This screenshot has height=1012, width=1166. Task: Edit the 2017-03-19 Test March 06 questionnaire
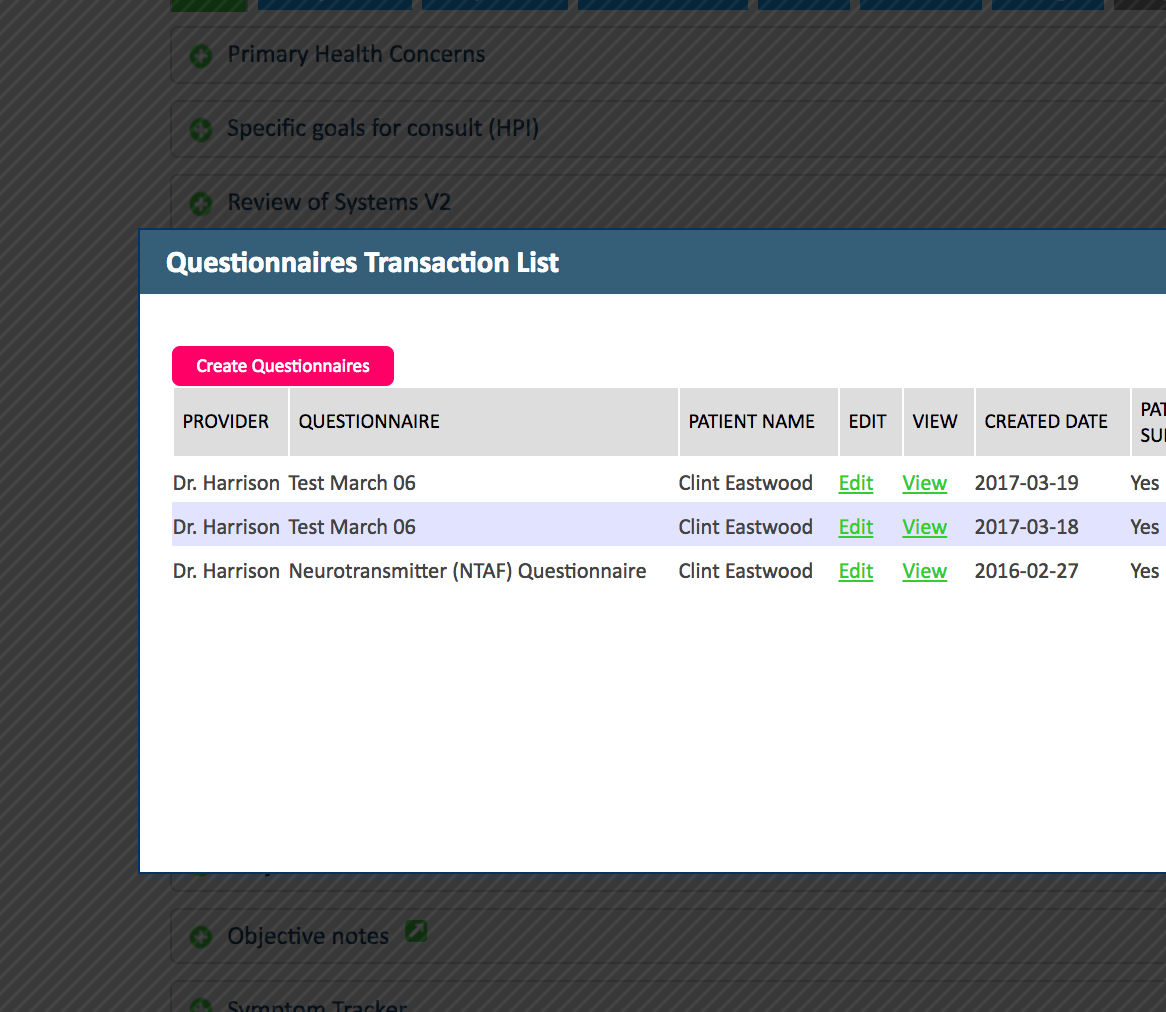(x=855, y=483)
